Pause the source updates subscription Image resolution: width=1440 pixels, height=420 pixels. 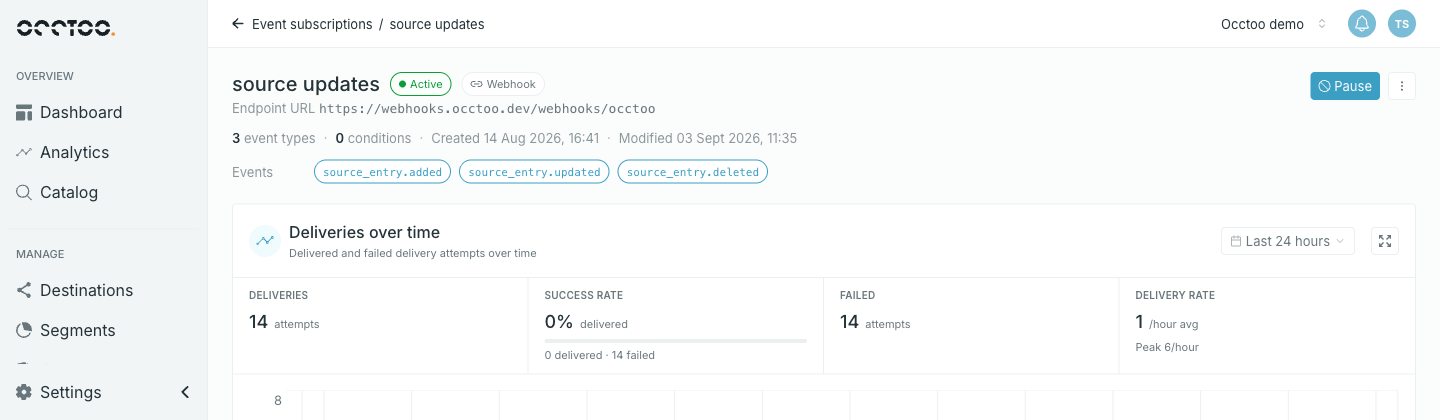1345,86
